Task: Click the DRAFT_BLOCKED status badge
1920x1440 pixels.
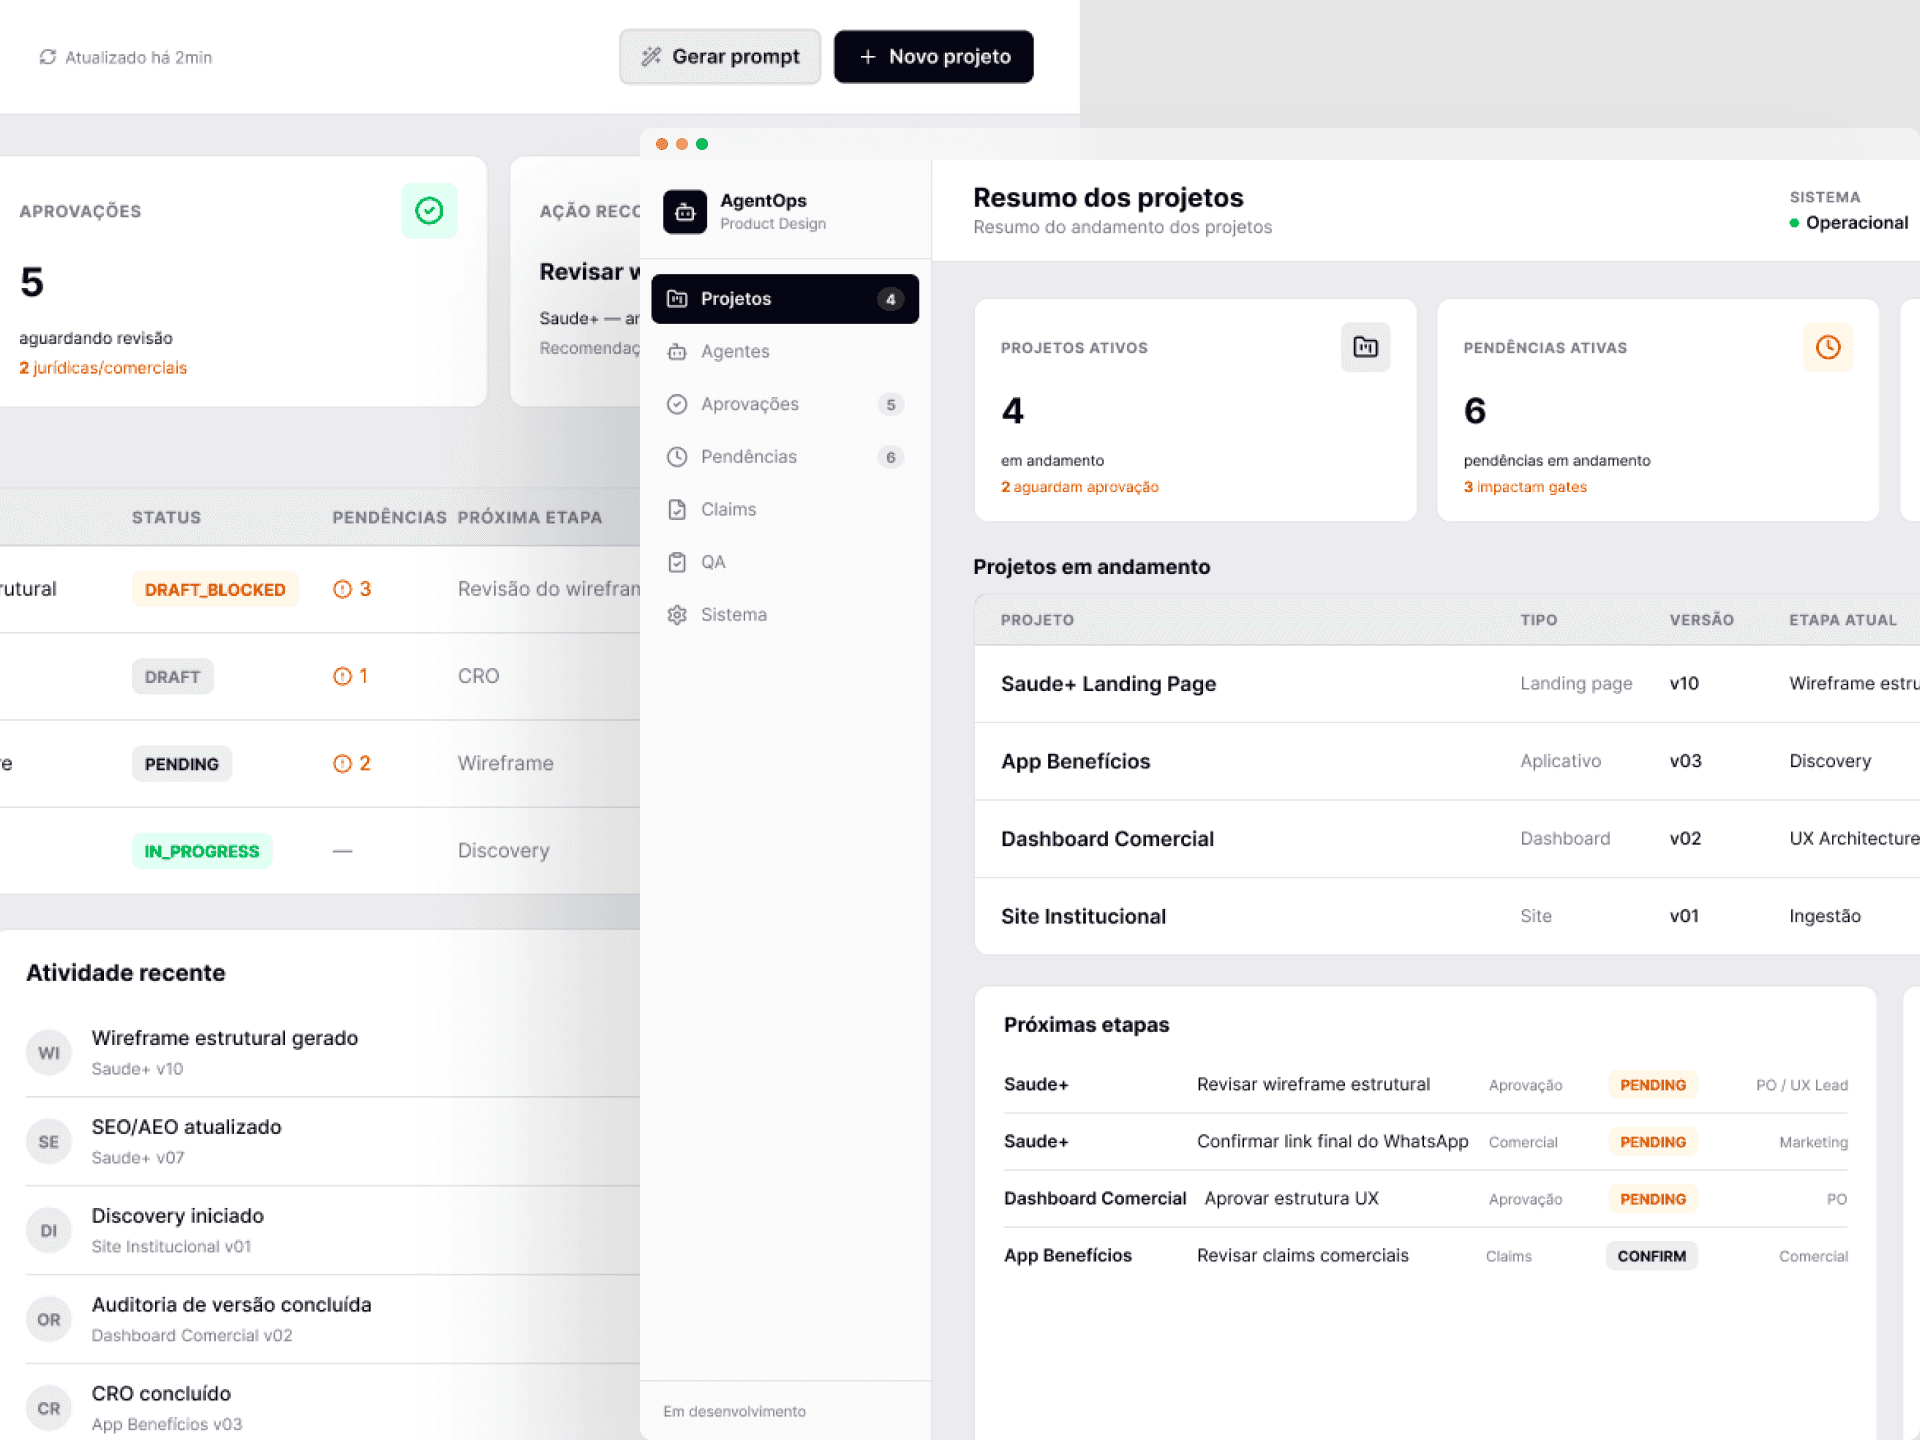Action: (x=215, y=590)
